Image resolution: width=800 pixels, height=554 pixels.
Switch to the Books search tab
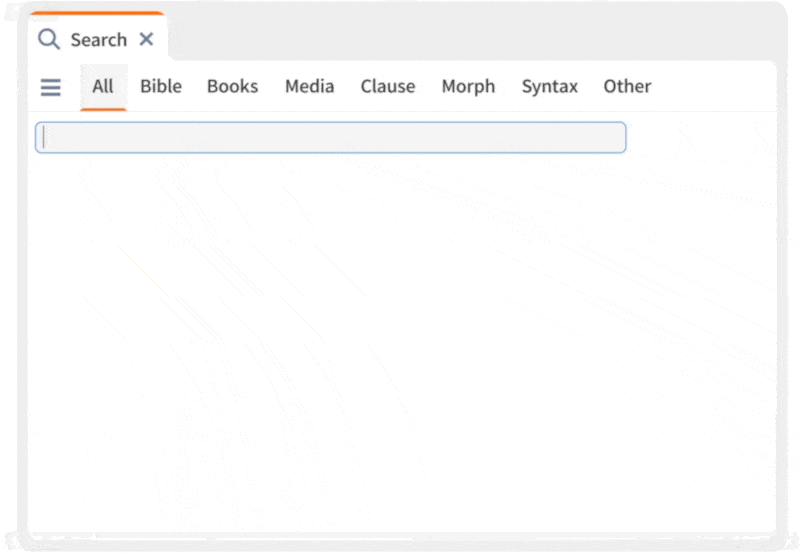[x=232, y=87]
